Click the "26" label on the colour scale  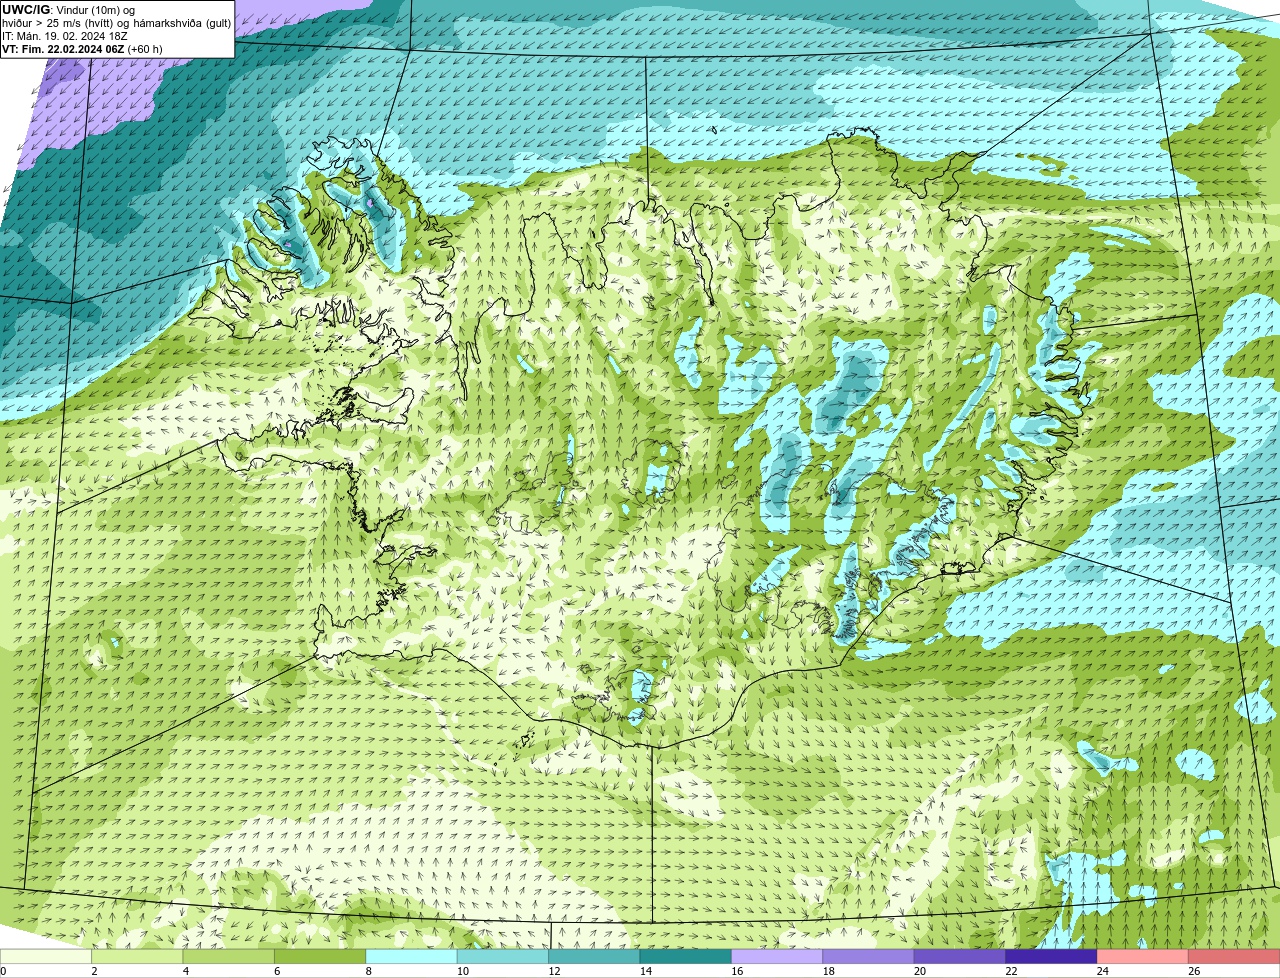pyautogui.click(x=1194, y=971)
